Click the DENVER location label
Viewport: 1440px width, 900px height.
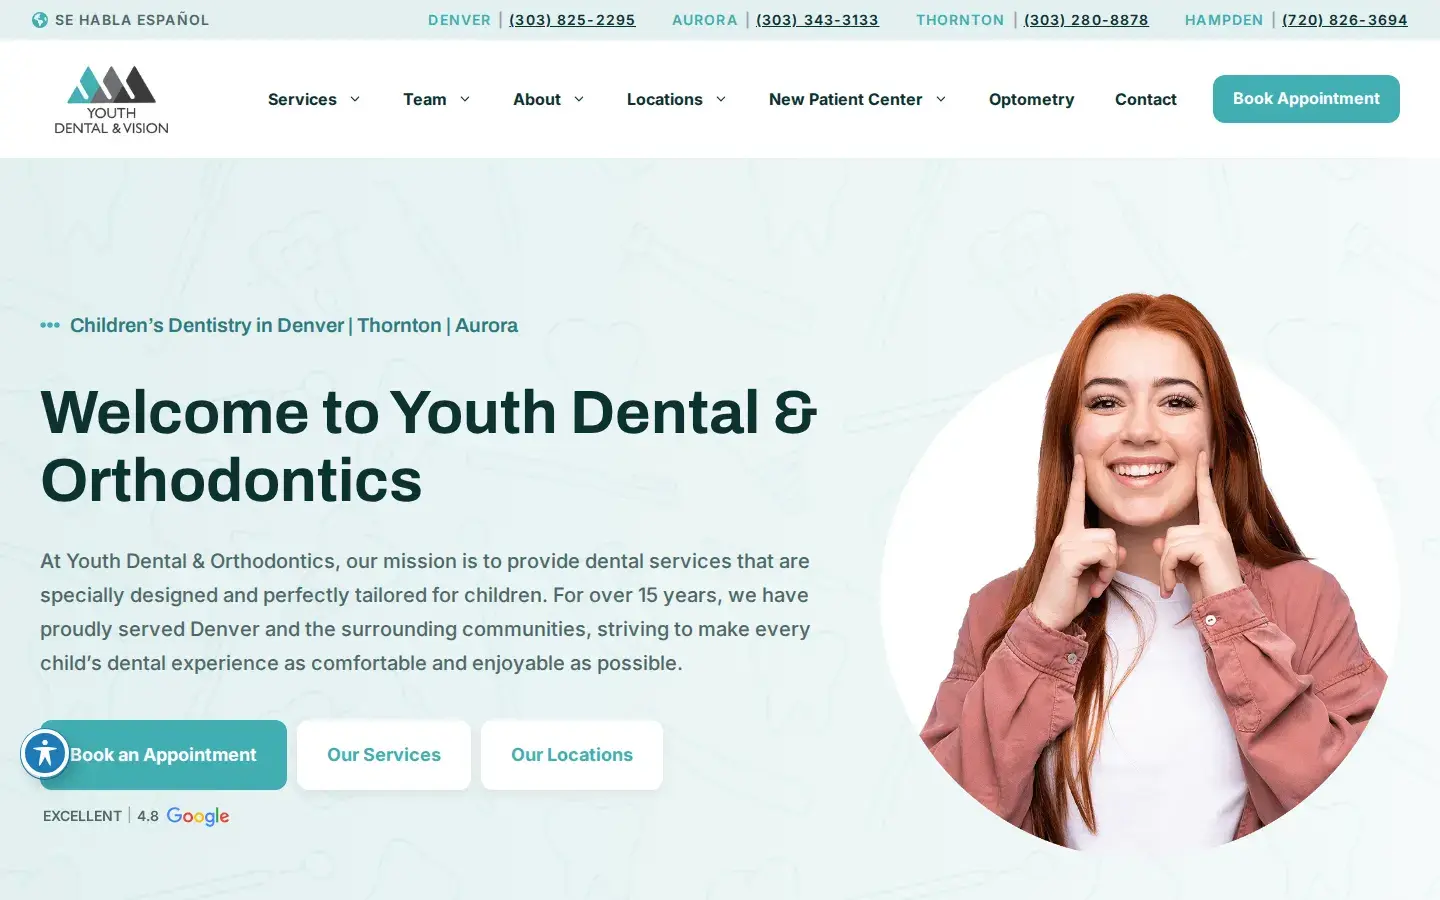(x=459, y=20)
